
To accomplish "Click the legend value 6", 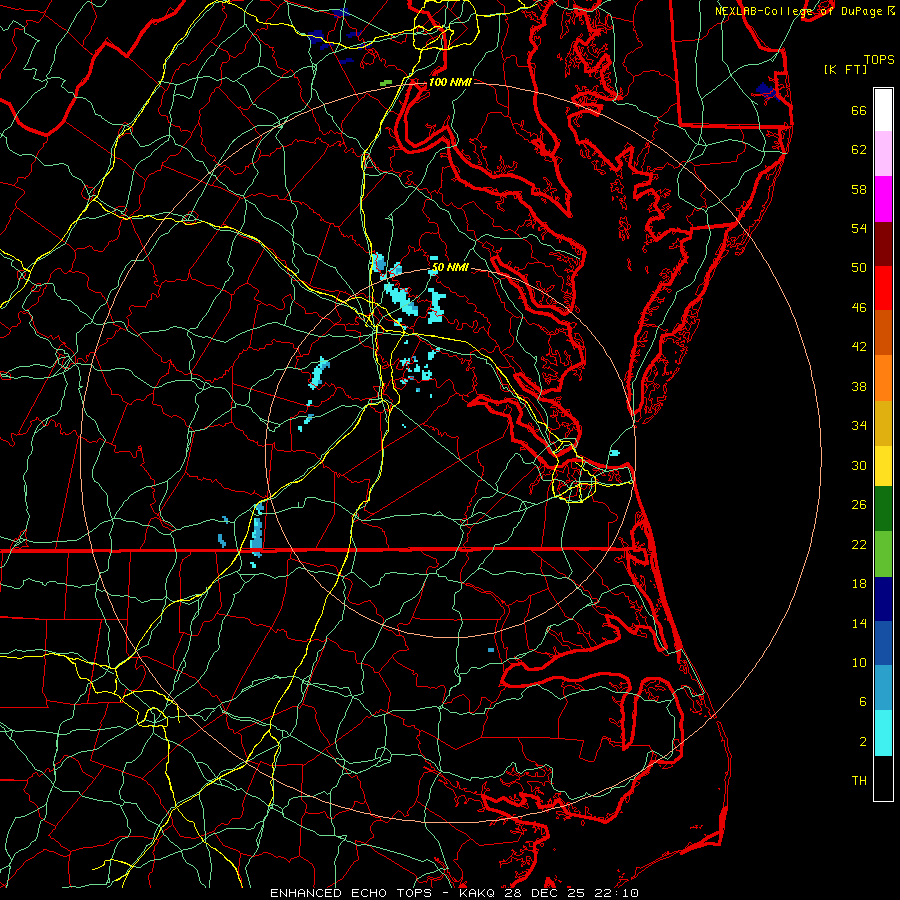I will coord(862,701).
